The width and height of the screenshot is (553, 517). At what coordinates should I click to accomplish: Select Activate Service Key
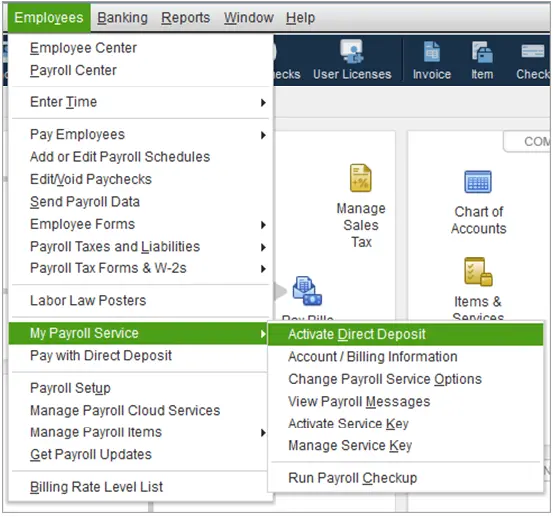coord(406,424)
